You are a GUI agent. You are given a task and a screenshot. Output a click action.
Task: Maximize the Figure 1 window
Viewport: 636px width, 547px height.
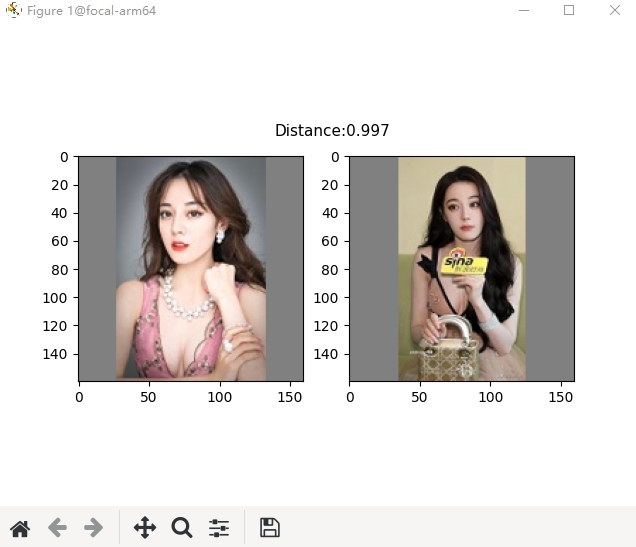pyautogui.click(x=569, y=11)
